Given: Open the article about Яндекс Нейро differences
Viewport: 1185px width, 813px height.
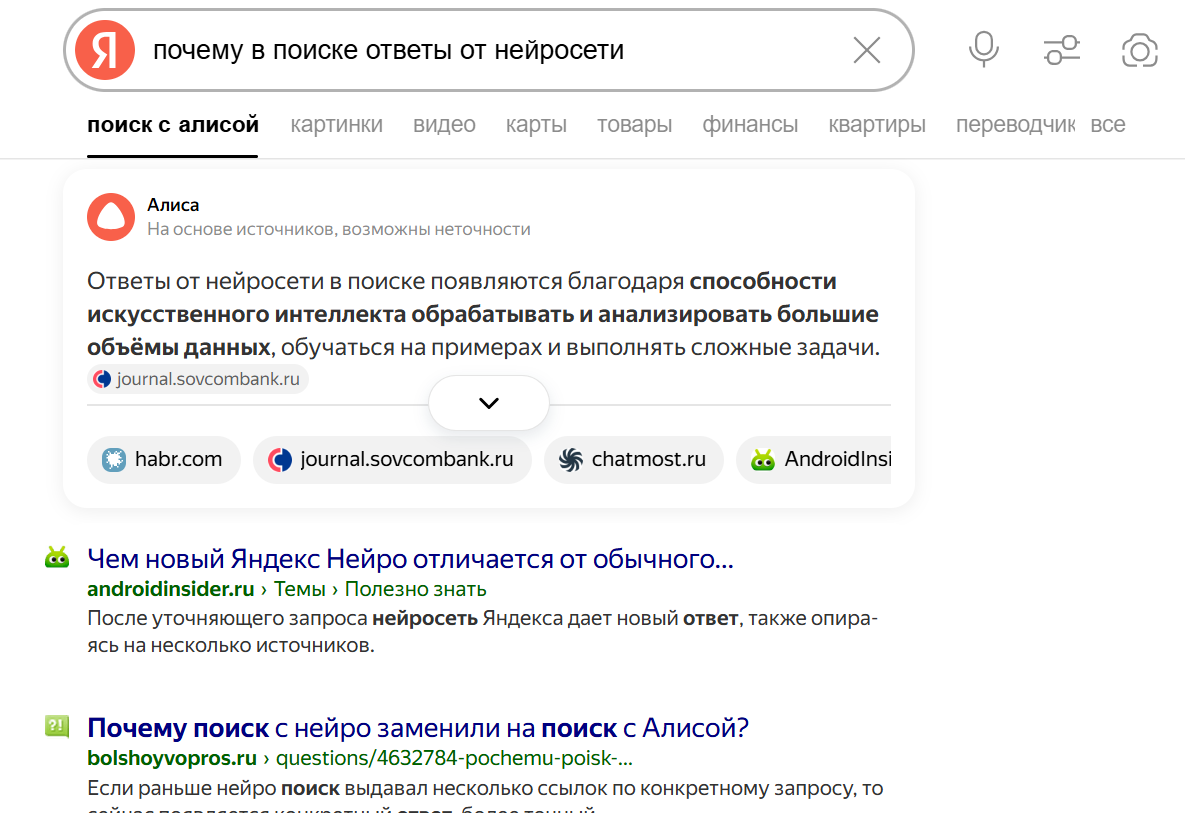Looking at the screenshot, I should pyautogui.click(x=409, y=558).
